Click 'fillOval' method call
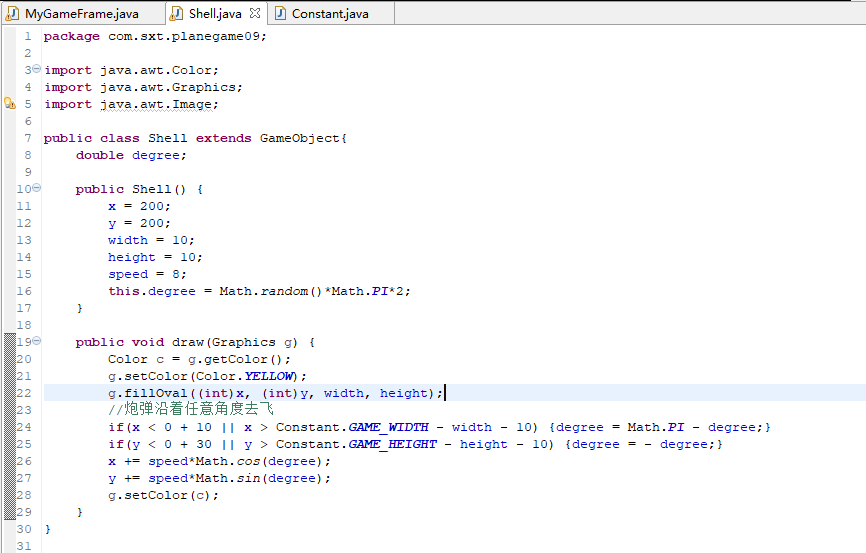Viewport: 866px width, 553px height. pos(156,393)
